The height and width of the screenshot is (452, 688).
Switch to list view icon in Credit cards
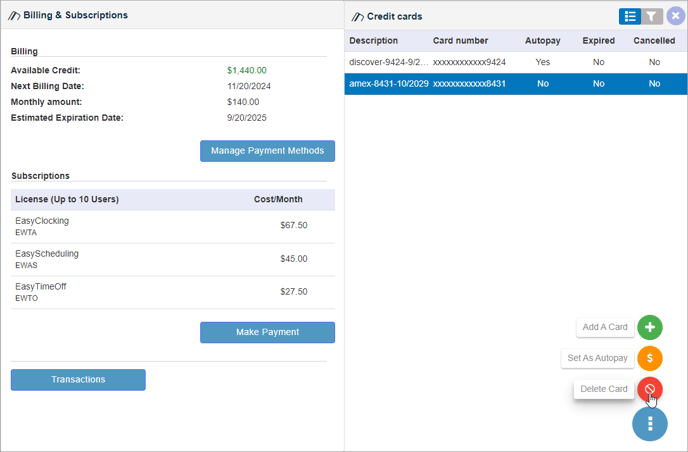(x=630, y=16)
